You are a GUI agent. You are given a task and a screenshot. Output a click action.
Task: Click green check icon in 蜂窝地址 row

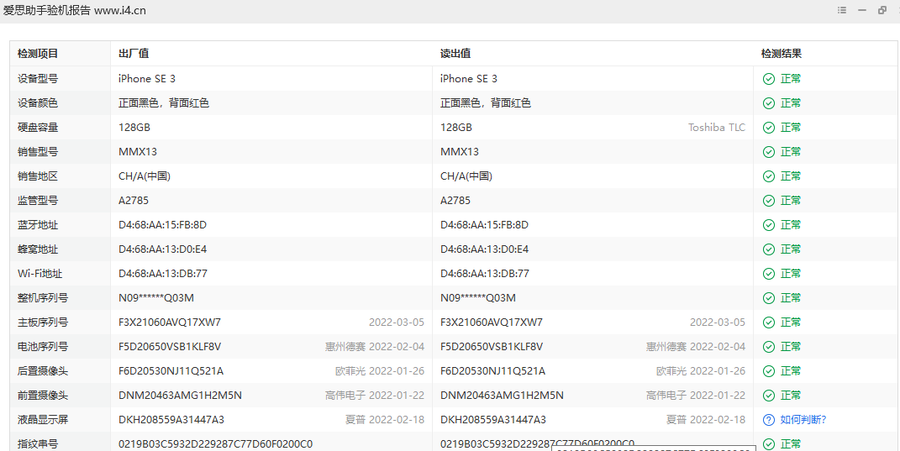769,250
